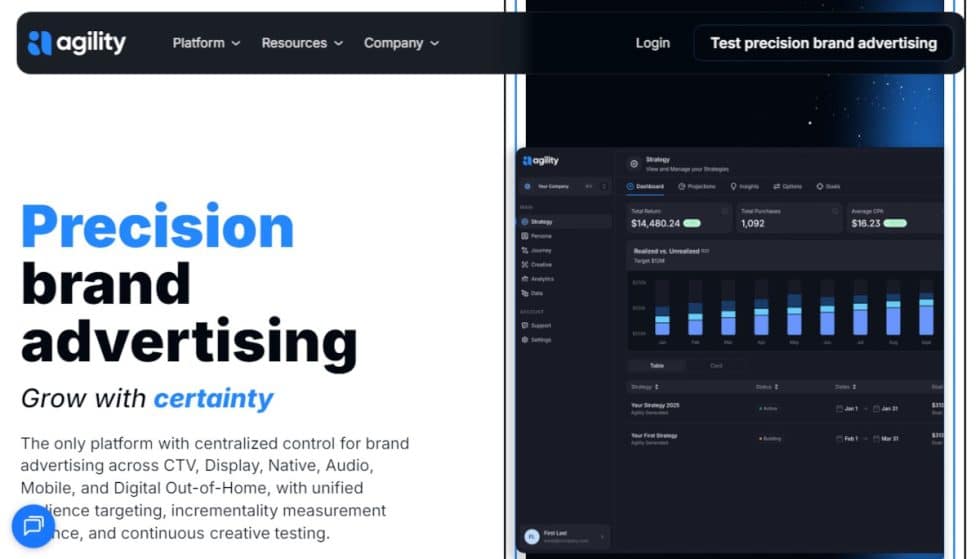This screenshot has width=980, height=559.
Task: Click the Aug bar in the chart
Action: [893, 314]
